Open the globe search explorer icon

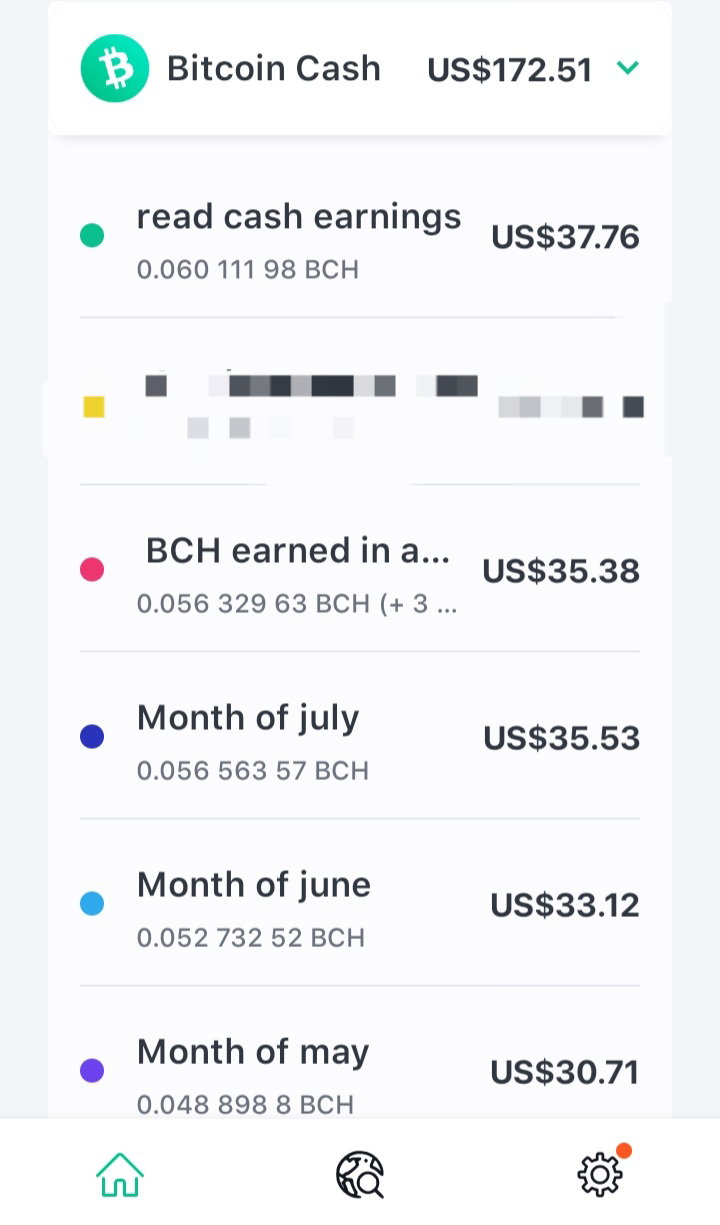360,1174
